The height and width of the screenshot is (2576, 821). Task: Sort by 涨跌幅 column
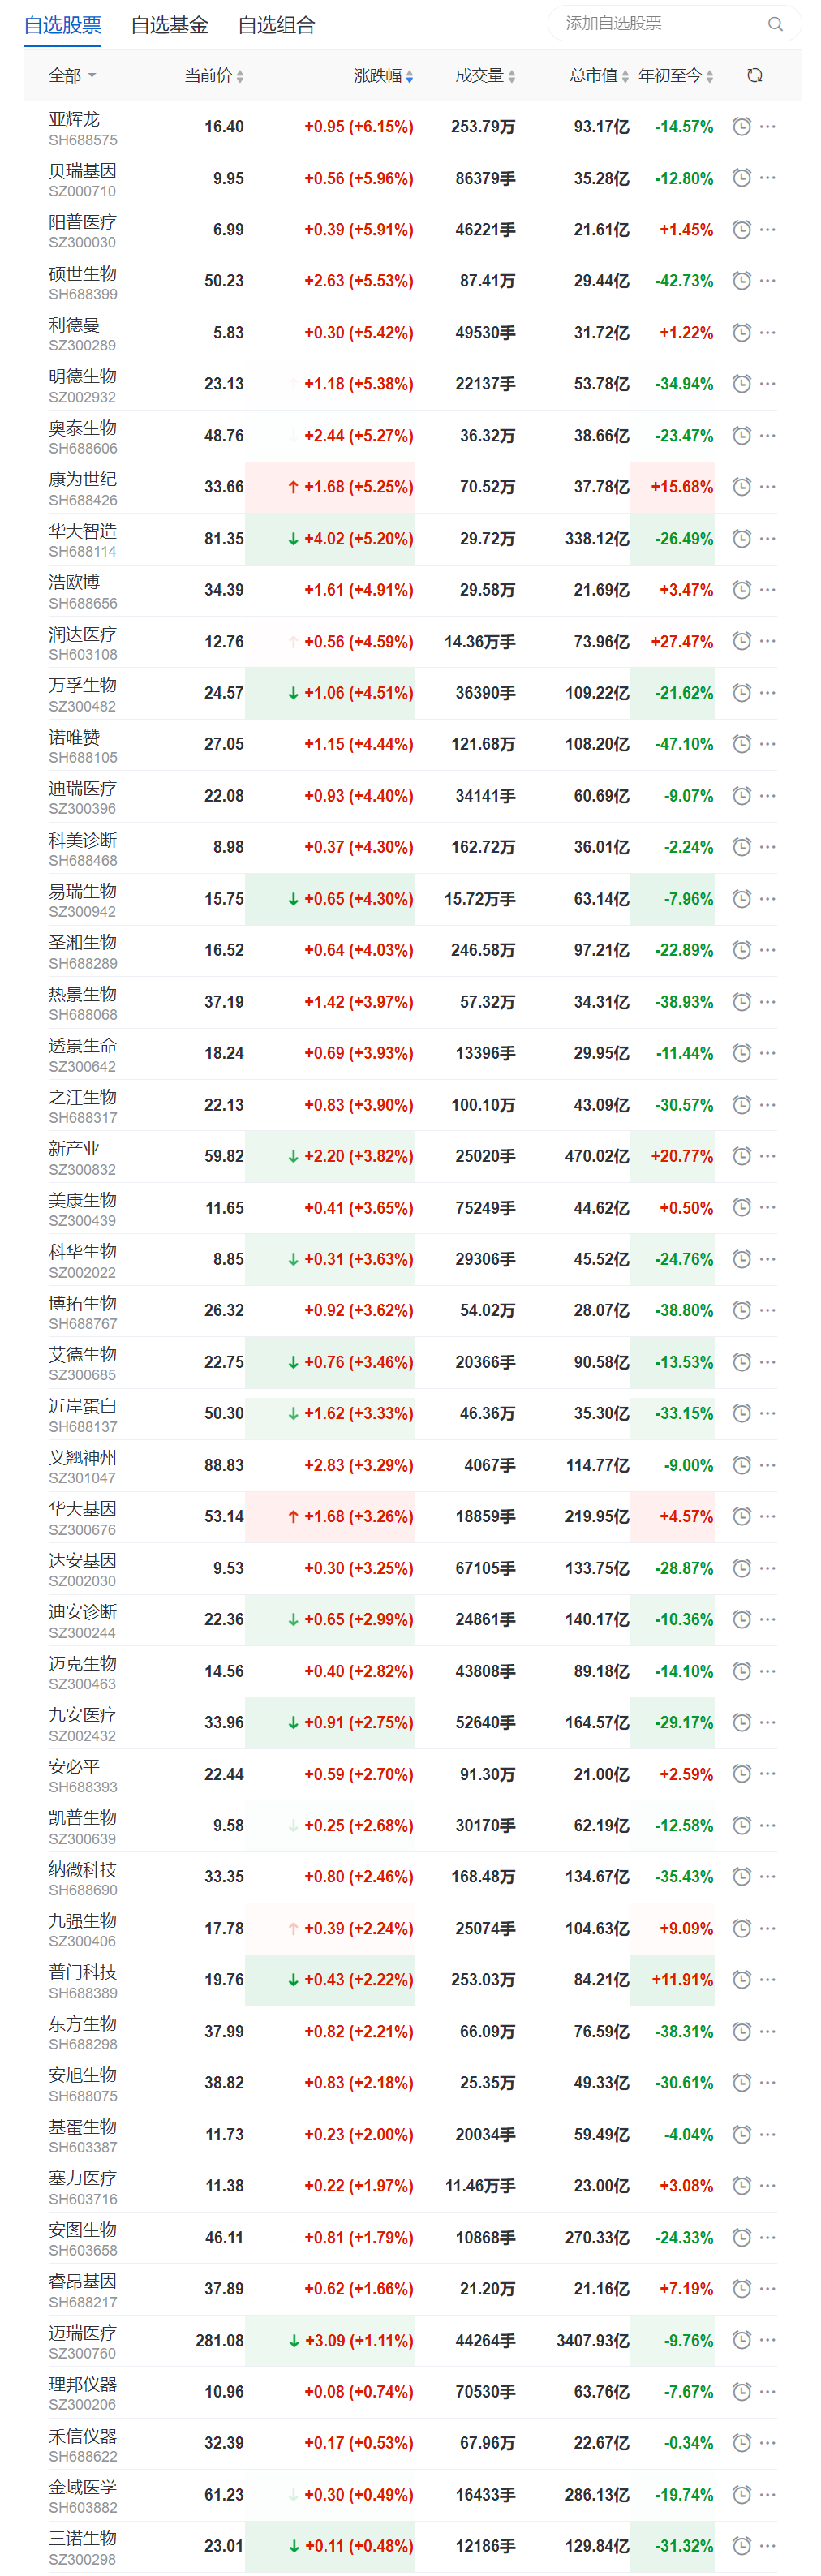point(383,76)
